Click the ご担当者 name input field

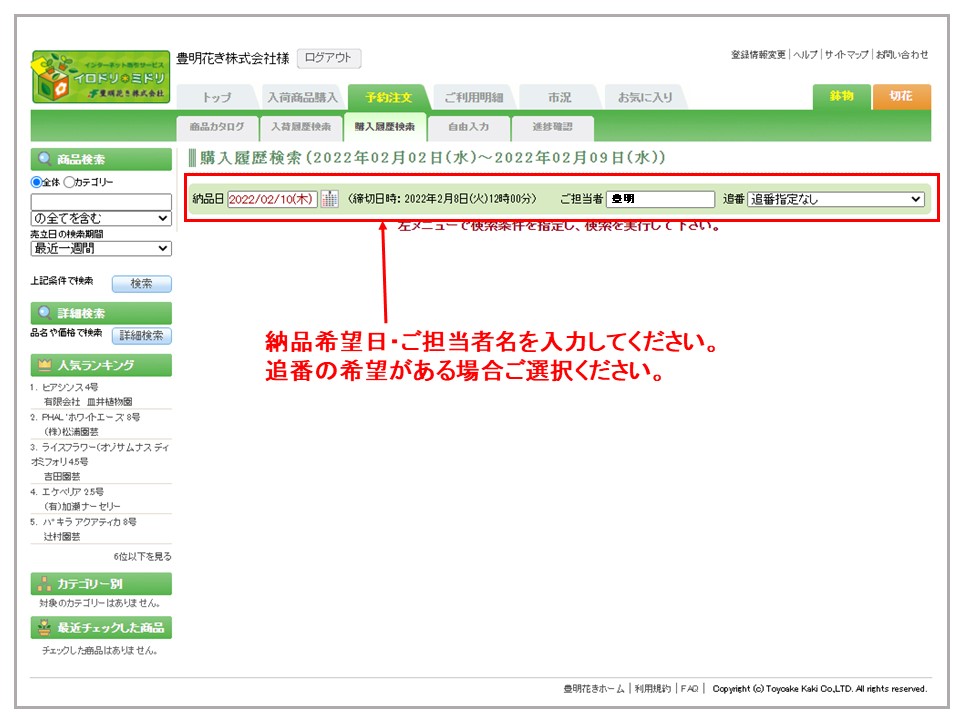[x=660, y=199]
